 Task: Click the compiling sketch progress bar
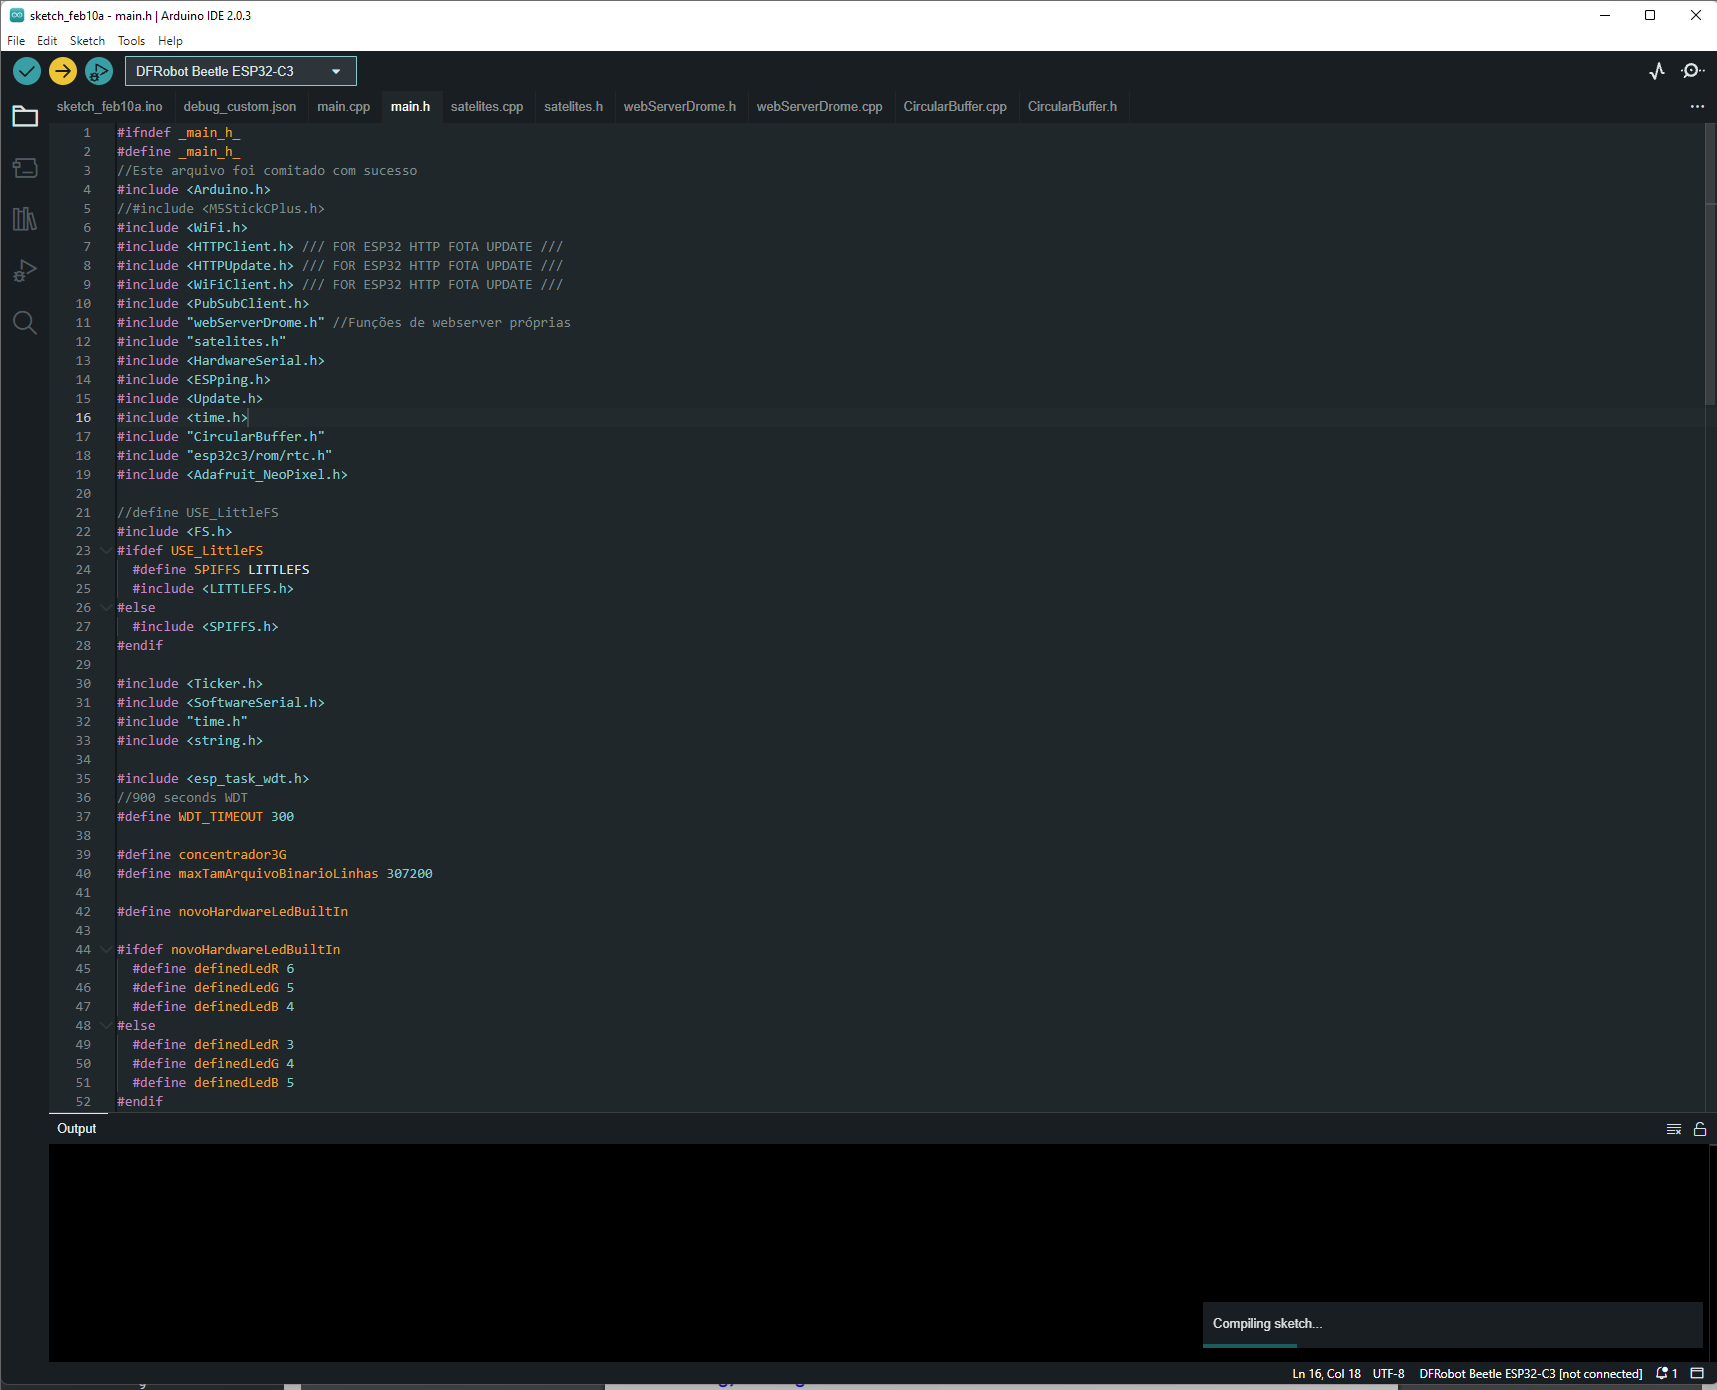tap(1249, 1347)
